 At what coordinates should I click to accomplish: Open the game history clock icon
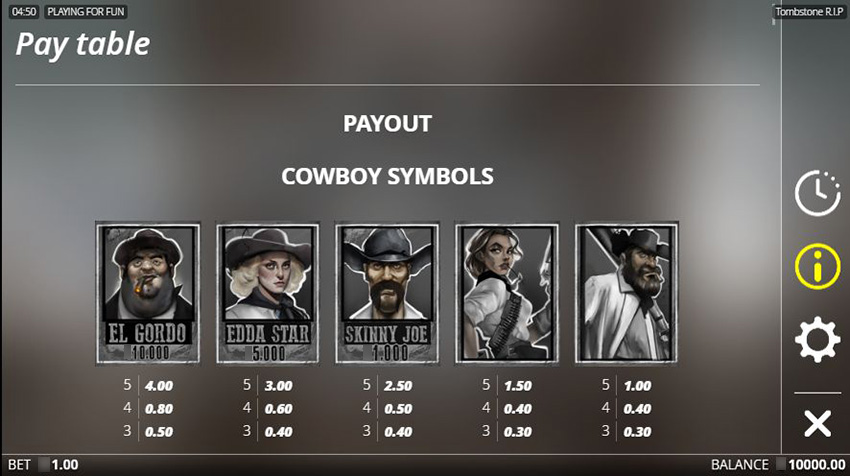click(x=817, y=192)
